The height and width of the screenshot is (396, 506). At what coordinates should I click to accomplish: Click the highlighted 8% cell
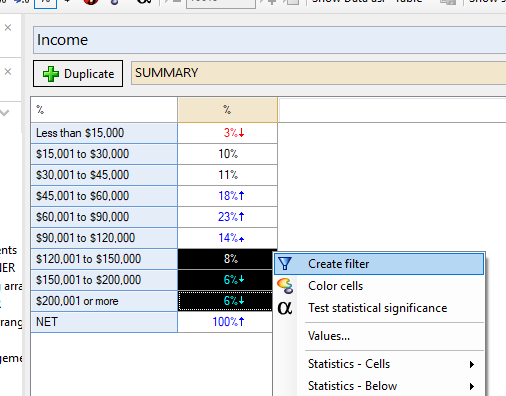(x=225, y=259)
